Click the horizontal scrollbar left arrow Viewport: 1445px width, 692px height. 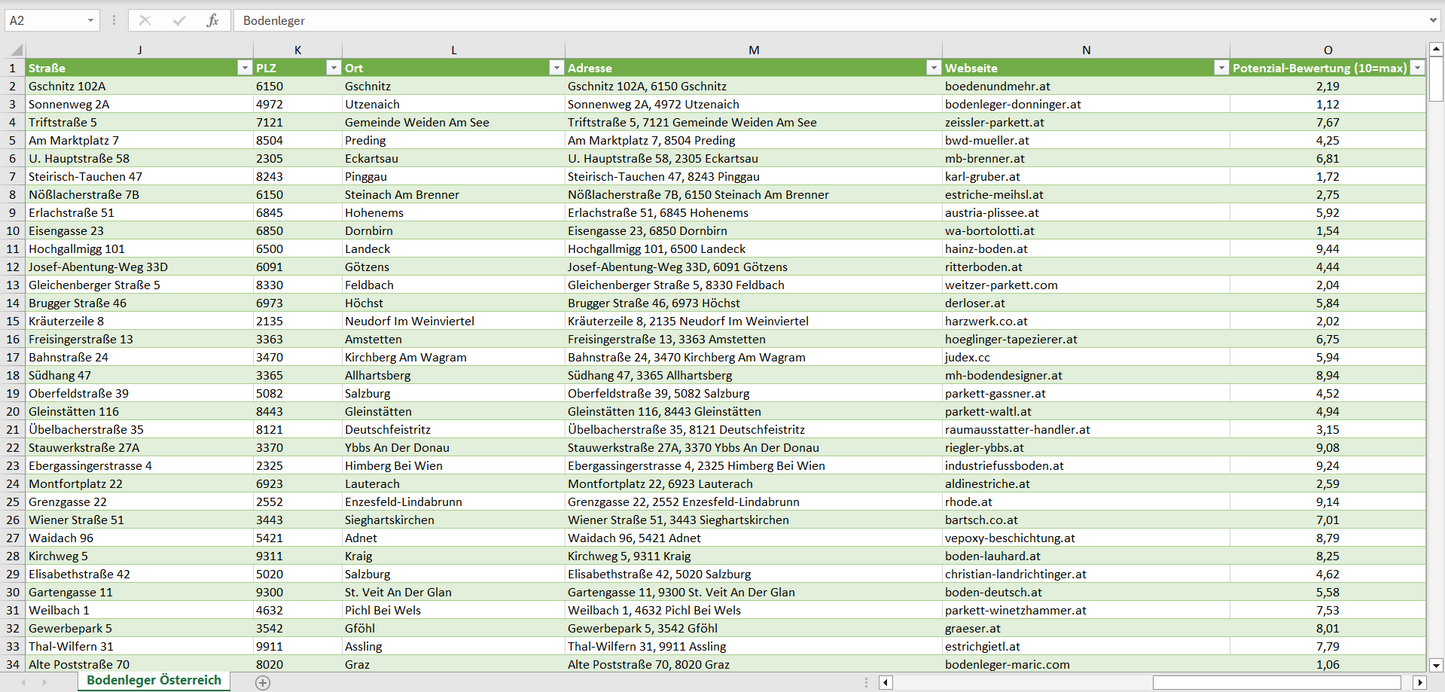[x=885, y=682]
